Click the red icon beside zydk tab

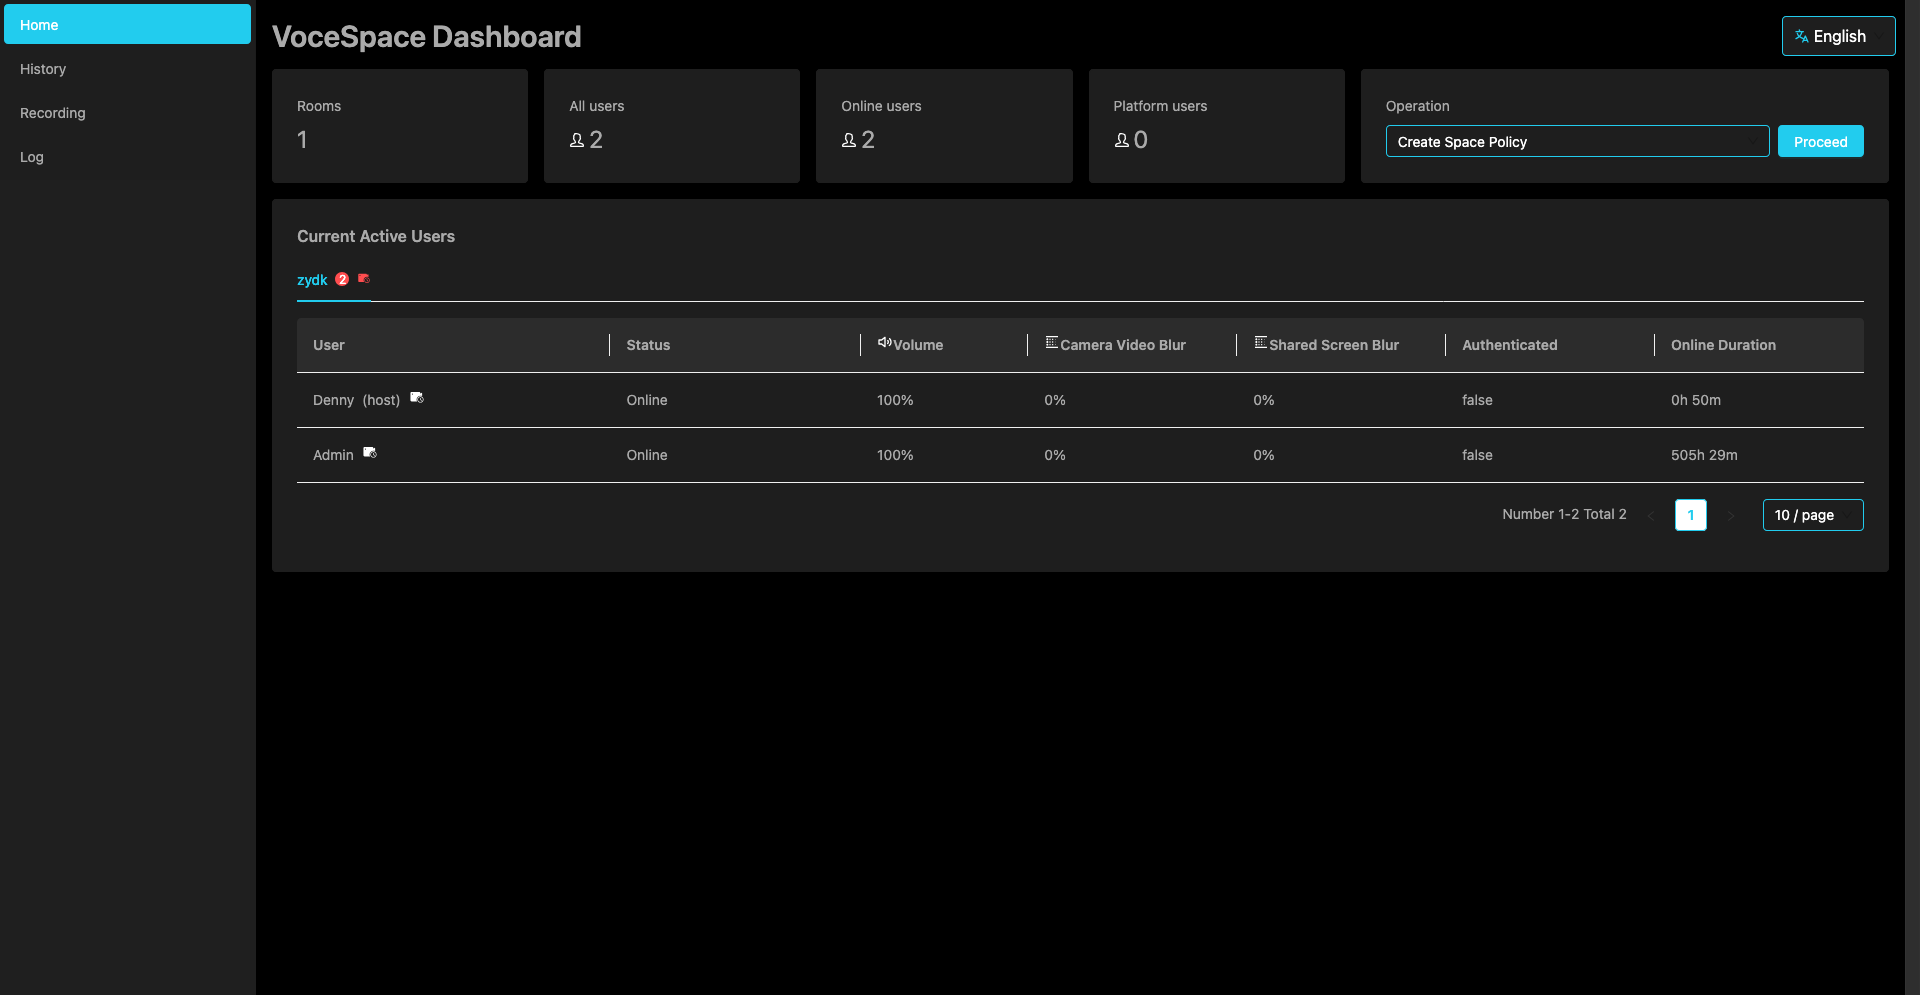coord(364,279)
